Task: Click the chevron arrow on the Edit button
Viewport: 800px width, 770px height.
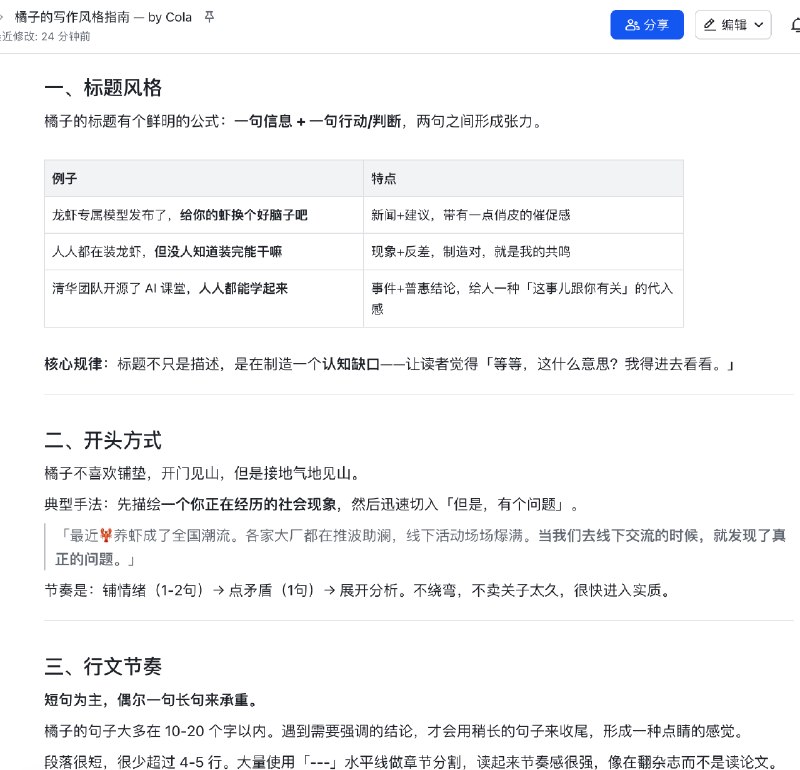Action: 757,25
